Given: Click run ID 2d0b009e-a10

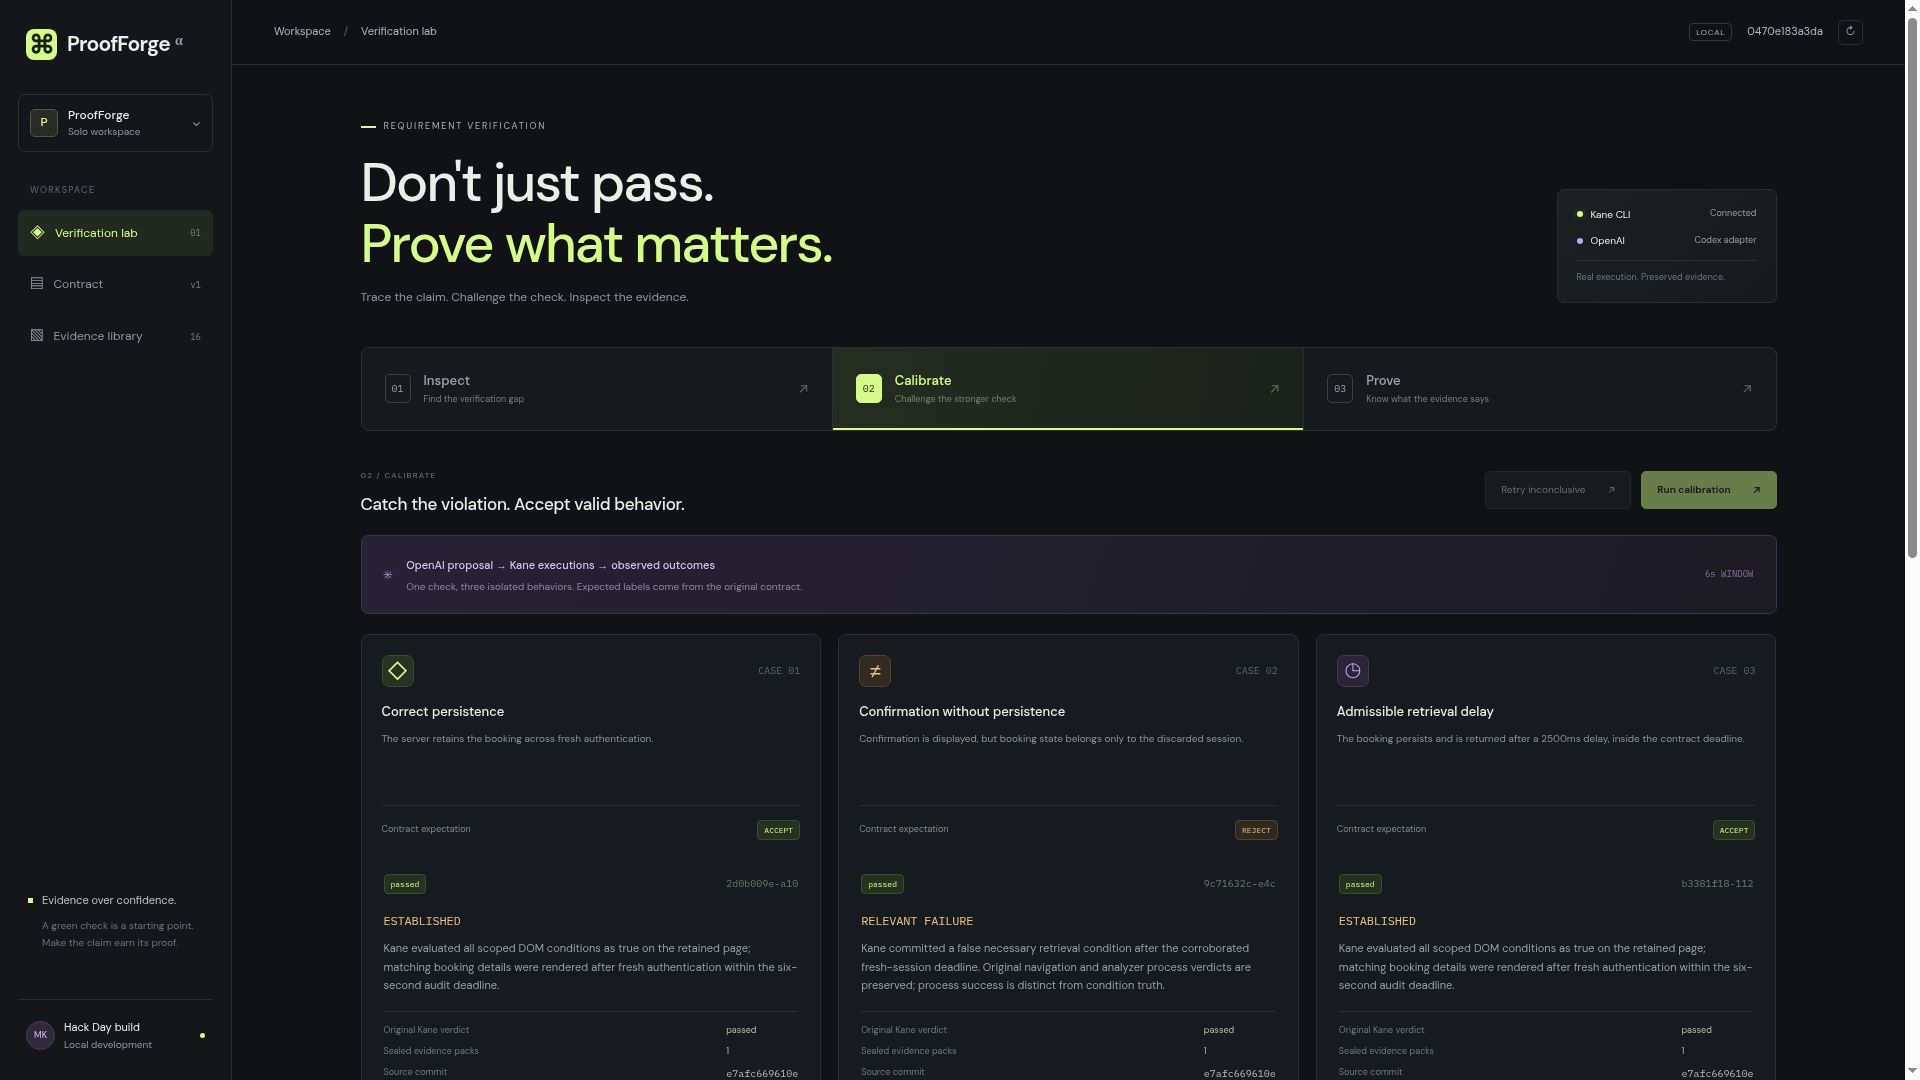Looking at the screenshot, I should coord(762,884).
